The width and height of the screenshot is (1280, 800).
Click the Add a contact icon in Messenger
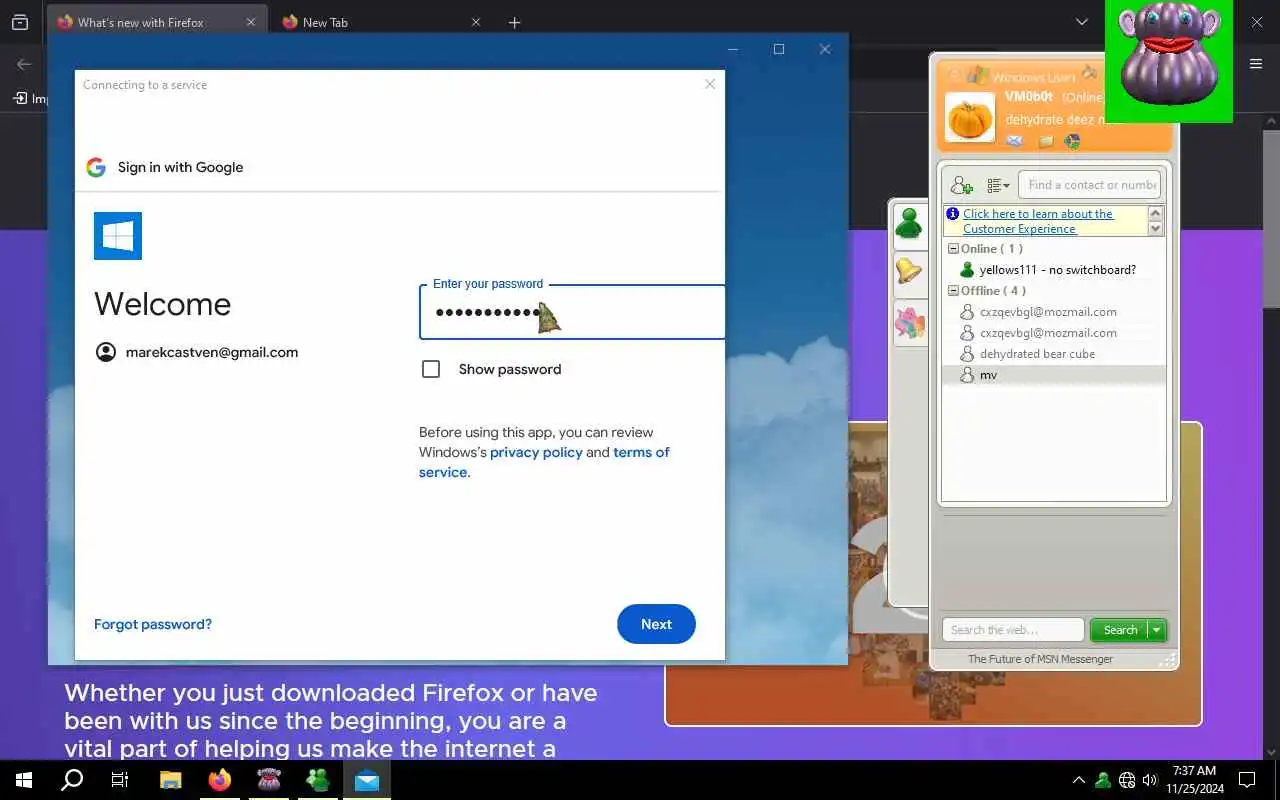[962, 185]
